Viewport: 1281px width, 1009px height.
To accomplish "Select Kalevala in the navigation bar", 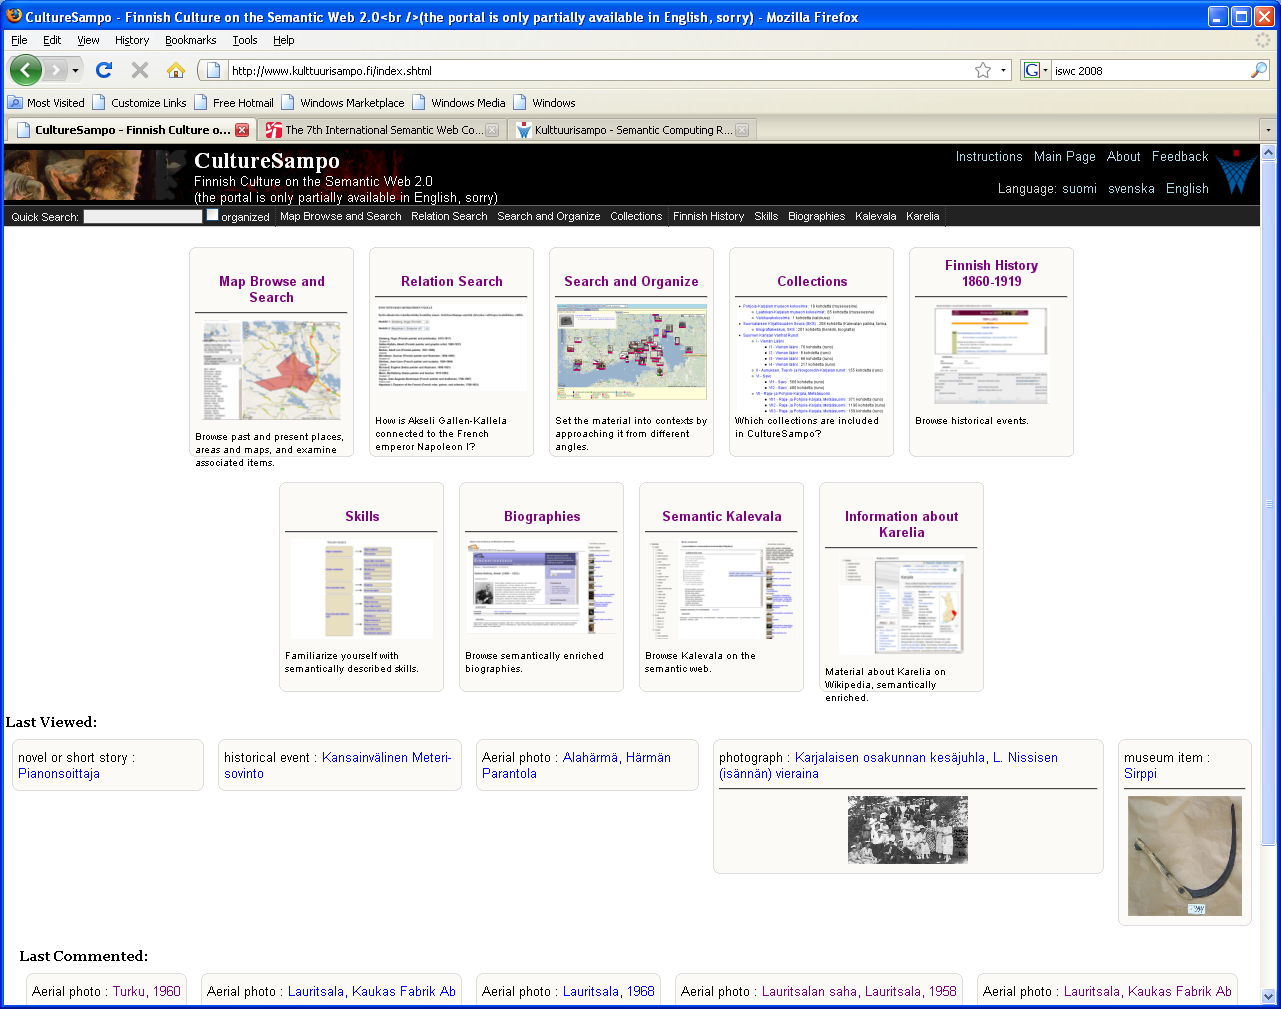I will 875,216.
